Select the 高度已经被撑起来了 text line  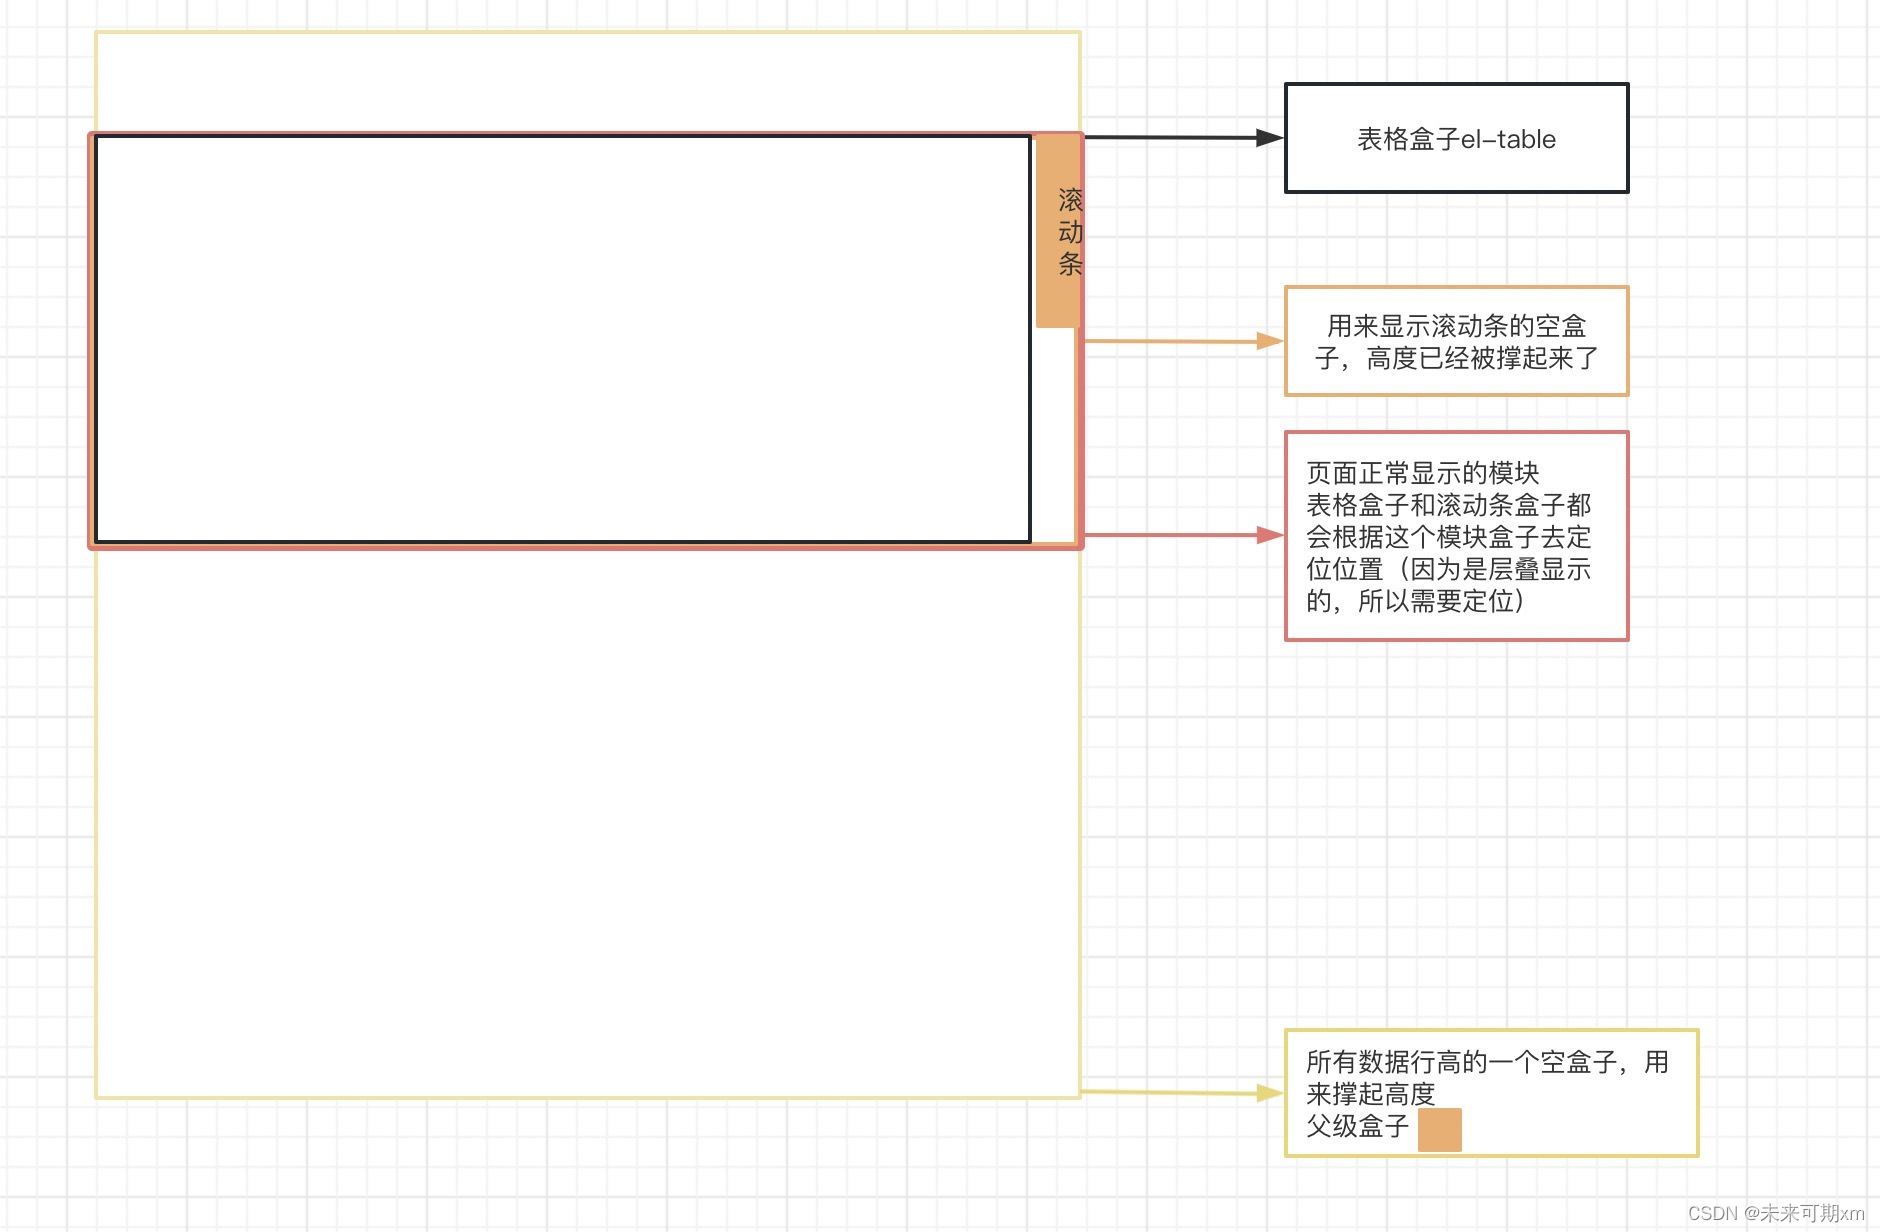coord(1456,356)
